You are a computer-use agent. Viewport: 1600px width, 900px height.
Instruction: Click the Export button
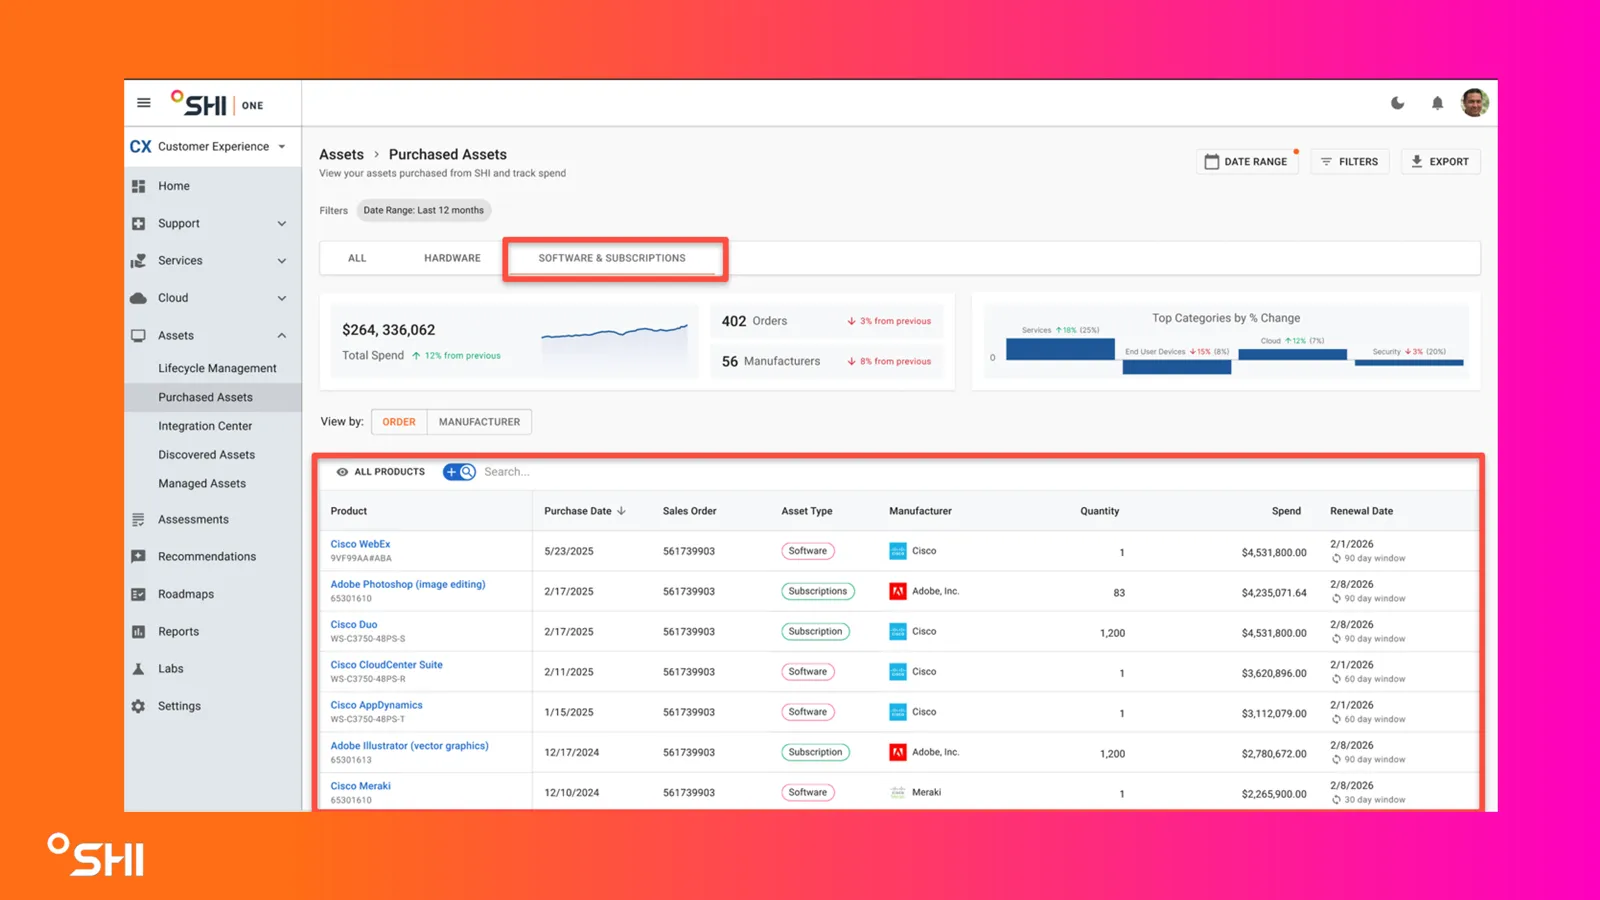coord(1440,161)
